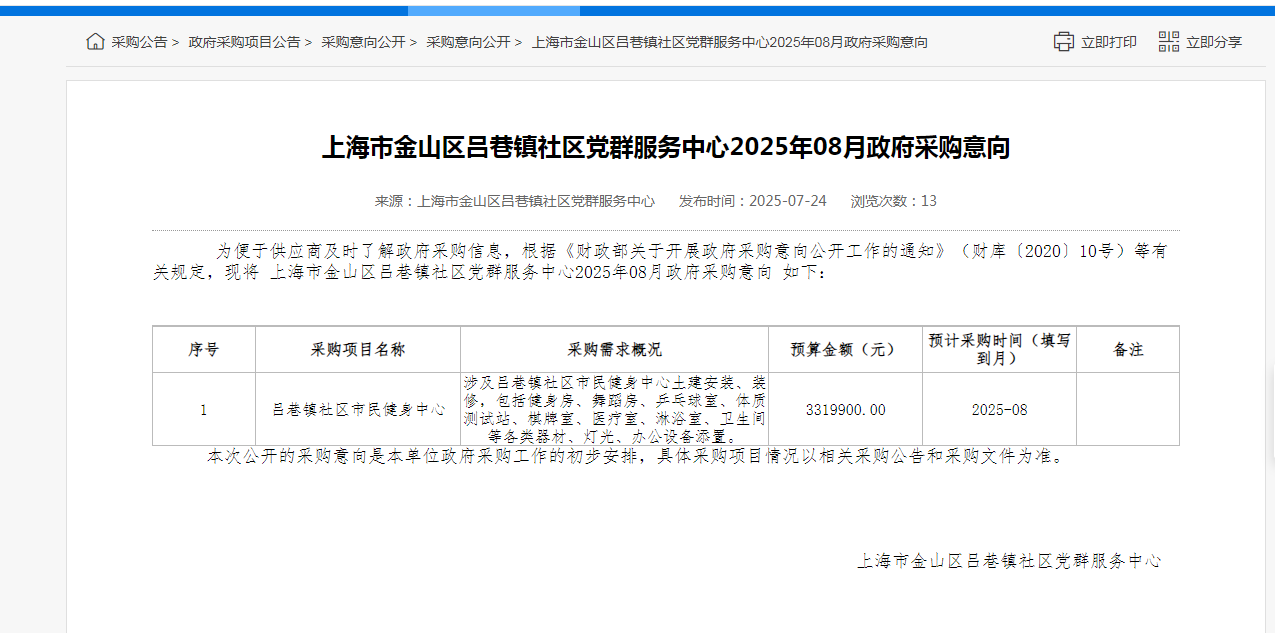This screenshot has width=1275, height=633.
Task: Click the 来源 source text
Action: pos(515,201)
